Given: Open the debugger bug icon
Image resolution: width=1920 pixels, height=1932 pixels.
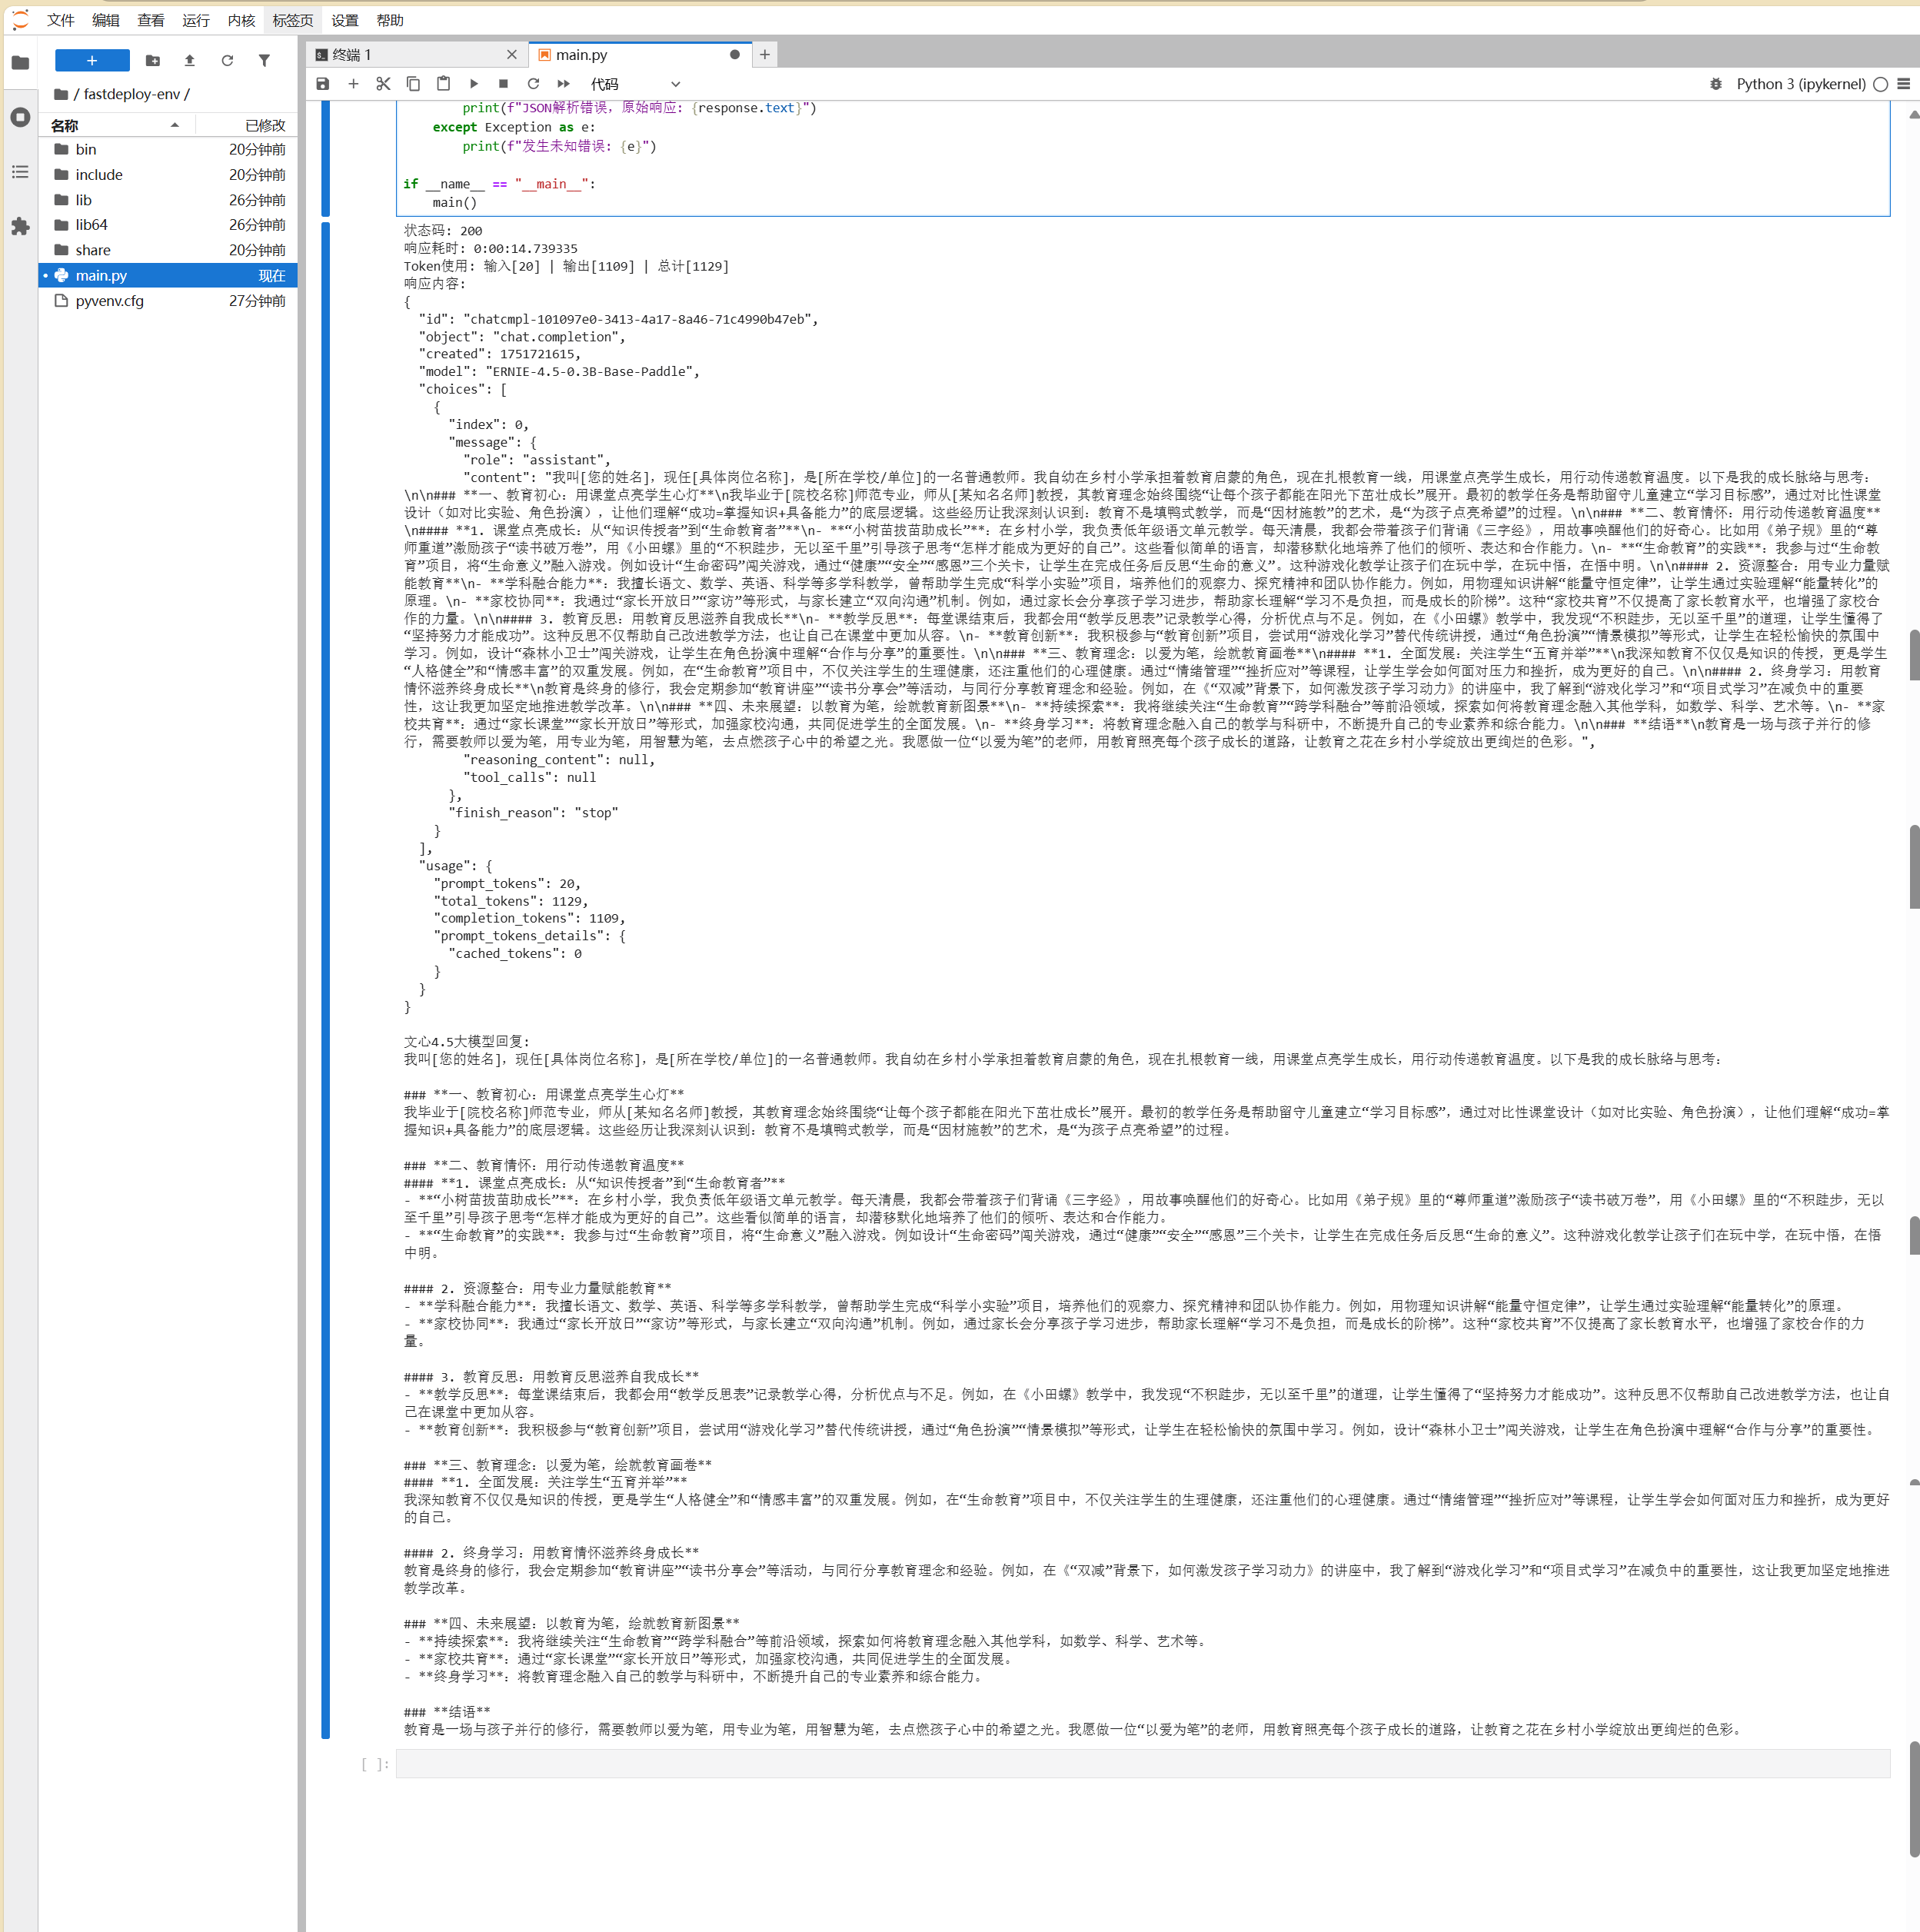Looking at the screenshot, I should click(1715, 84).
